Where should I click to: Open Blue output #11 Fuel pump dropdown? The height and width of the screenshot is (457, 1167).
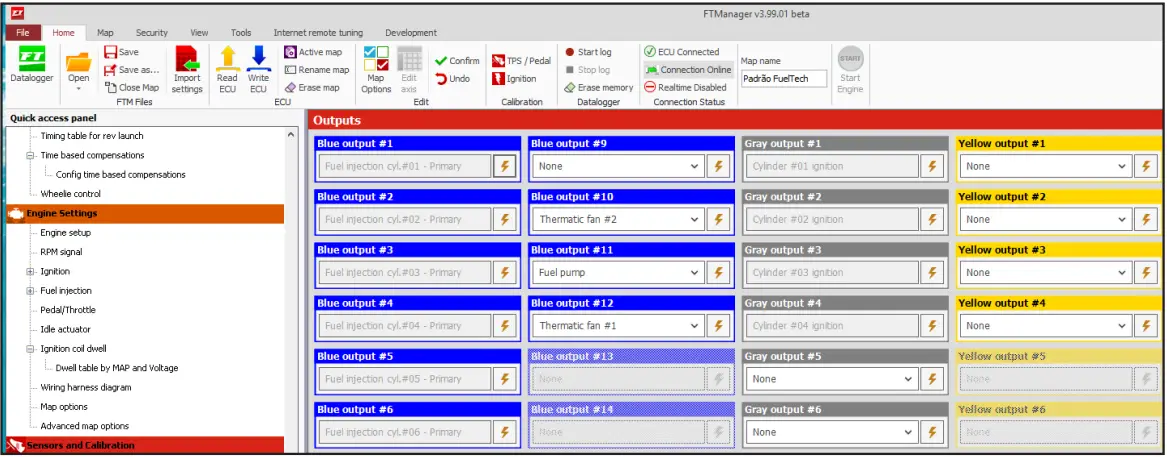pyautogui.click(x=618, y=272)
